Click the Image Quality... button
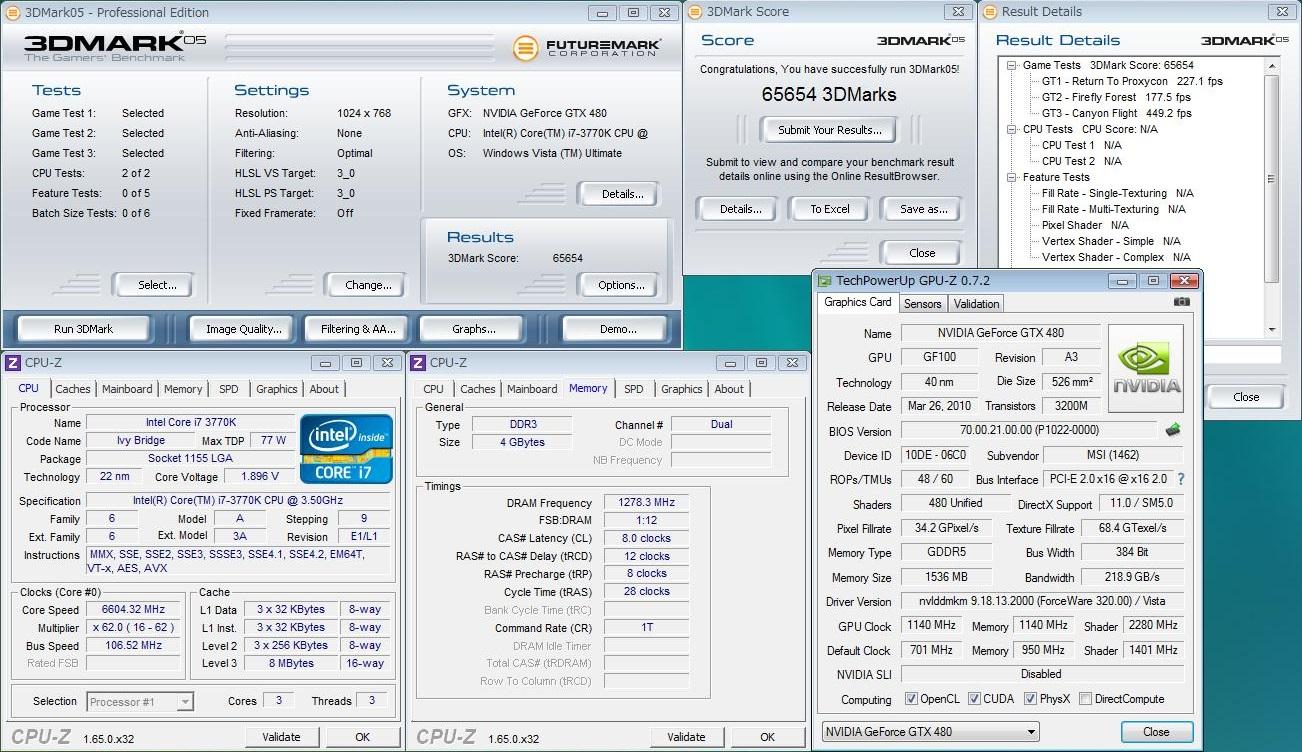Image resolution: width=1302 pixels, height=752 pixels. click(x=244, y=329)
